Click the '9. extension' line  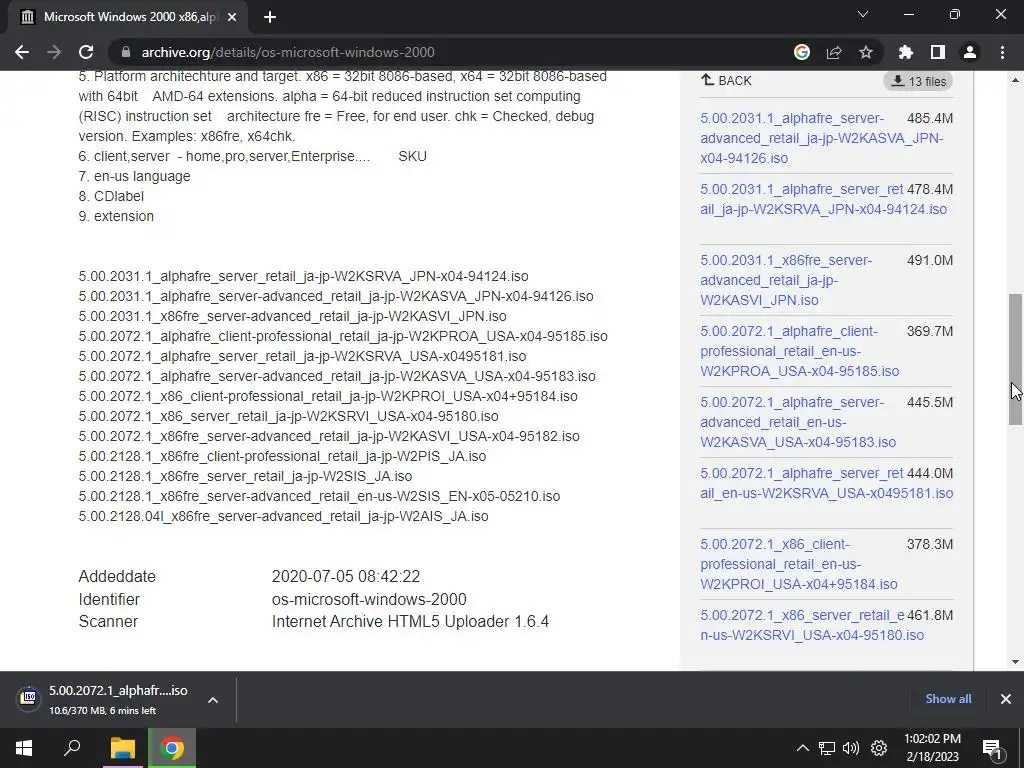(x=116, y=216)
